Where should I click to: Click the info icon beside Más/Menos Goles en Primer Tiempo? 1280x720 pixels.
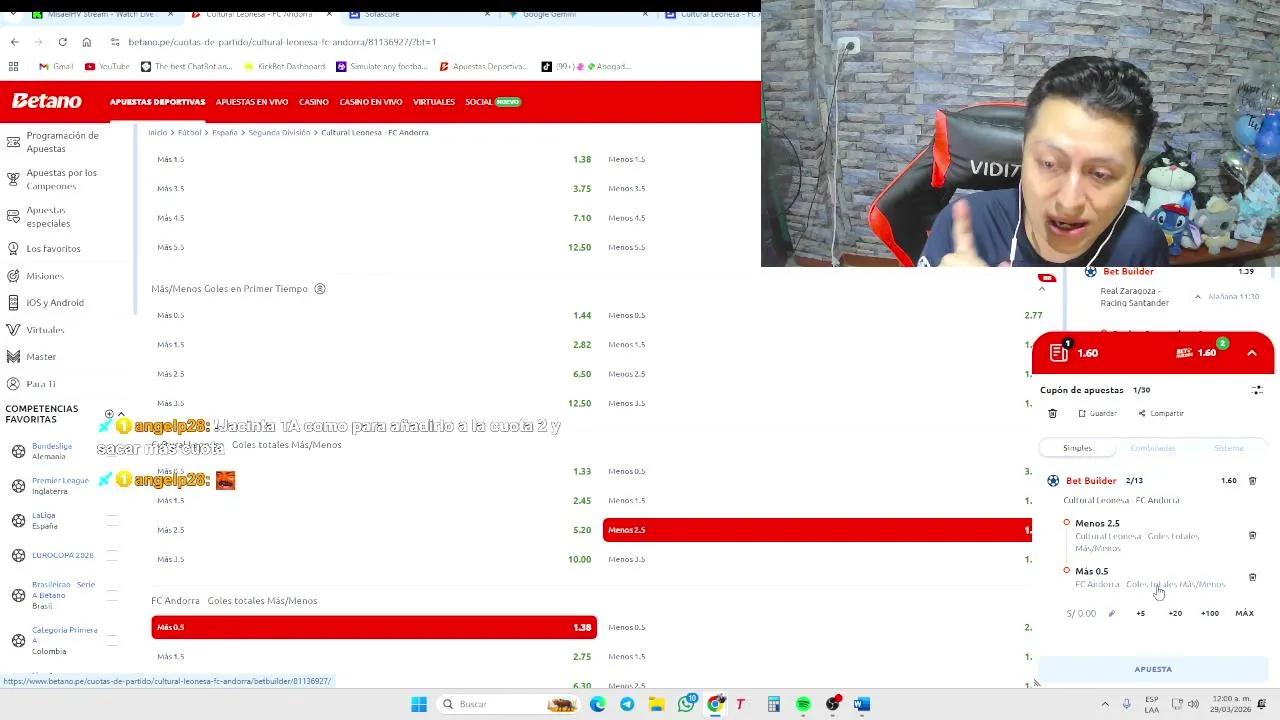(320, 289)
